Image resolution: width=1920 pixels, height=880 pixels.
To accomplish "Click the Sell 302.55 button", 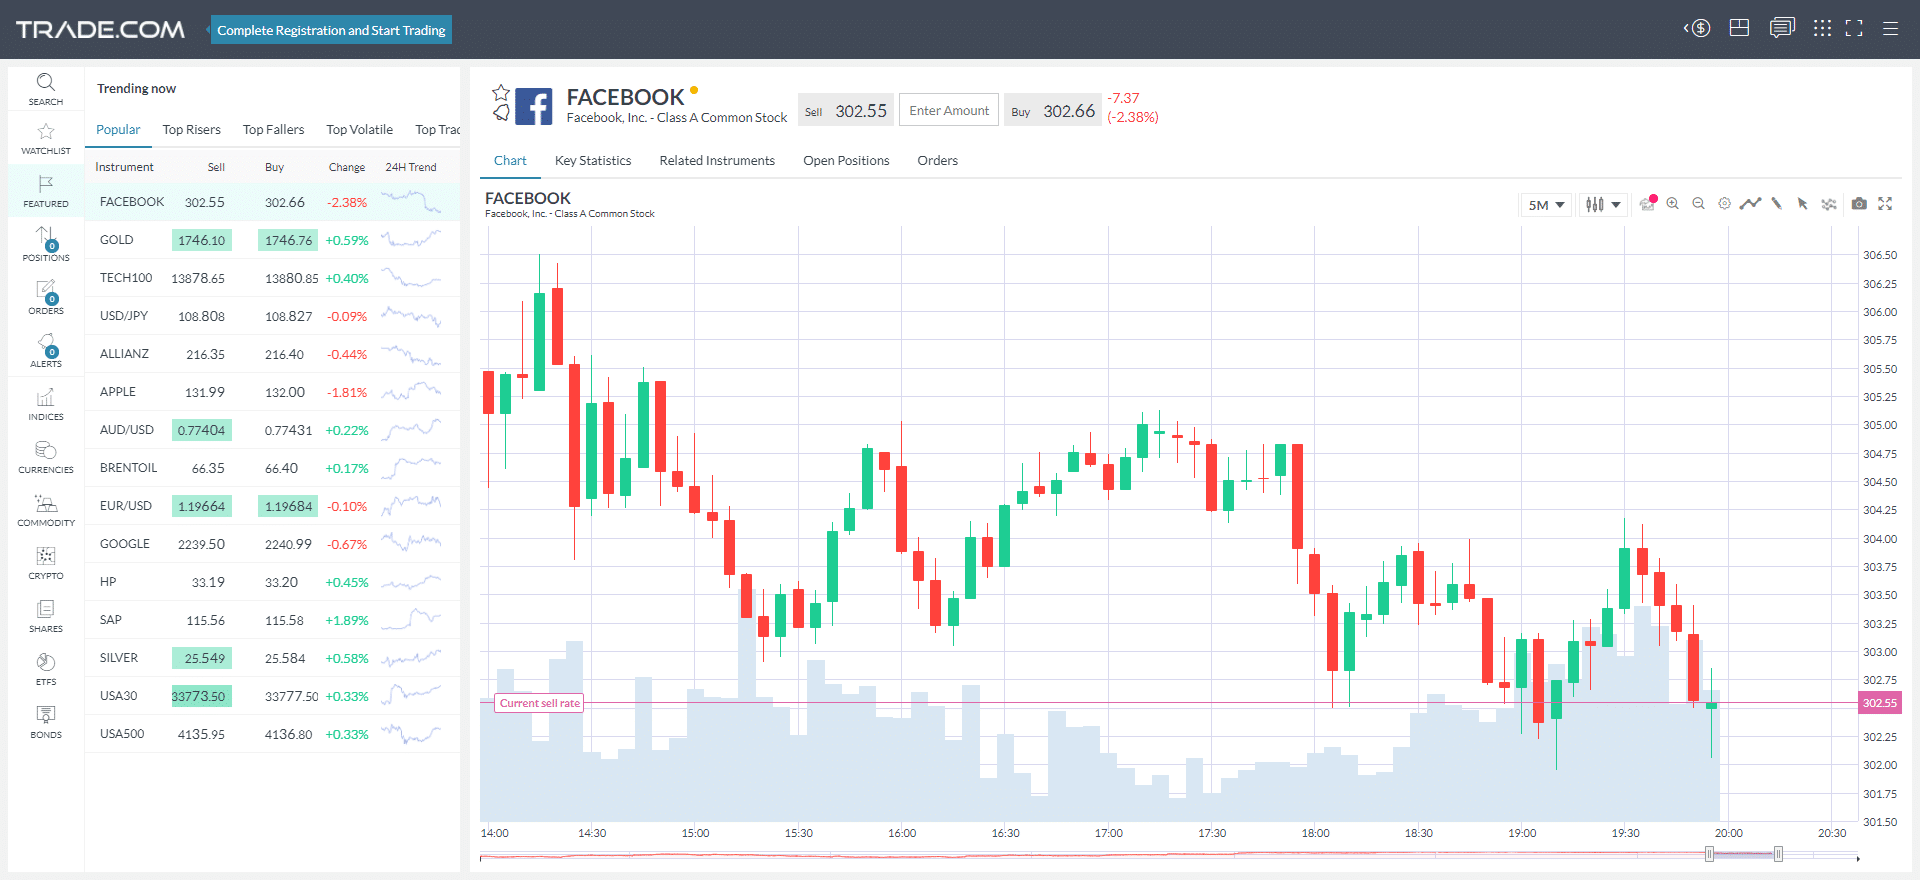I will [845, 111].
